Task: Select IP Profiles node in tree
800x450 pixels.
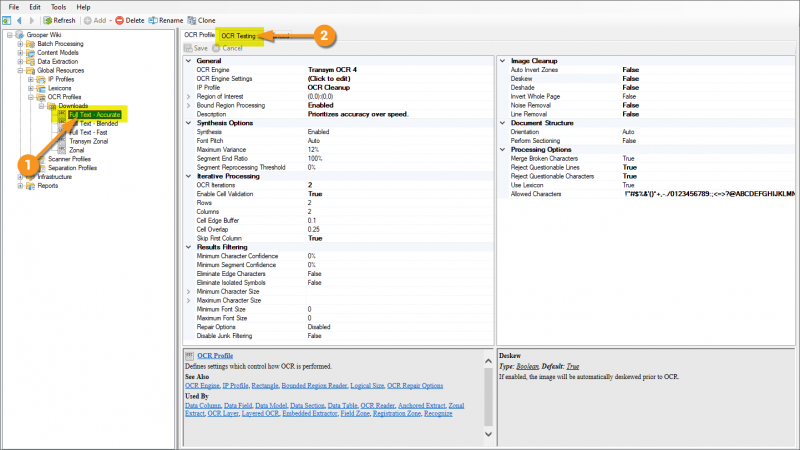Action: coord(61,79)
